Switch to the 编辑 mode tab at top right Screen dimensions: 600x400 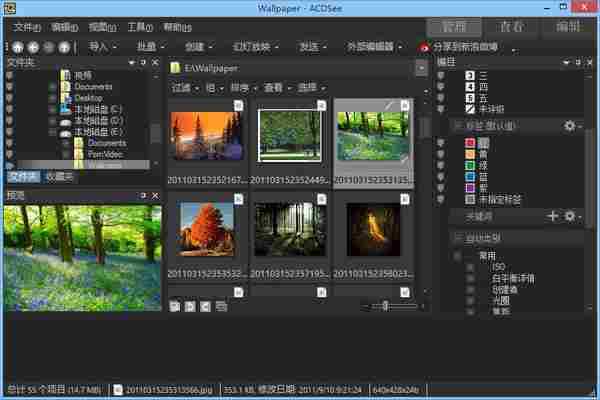(x=569, y=27)
